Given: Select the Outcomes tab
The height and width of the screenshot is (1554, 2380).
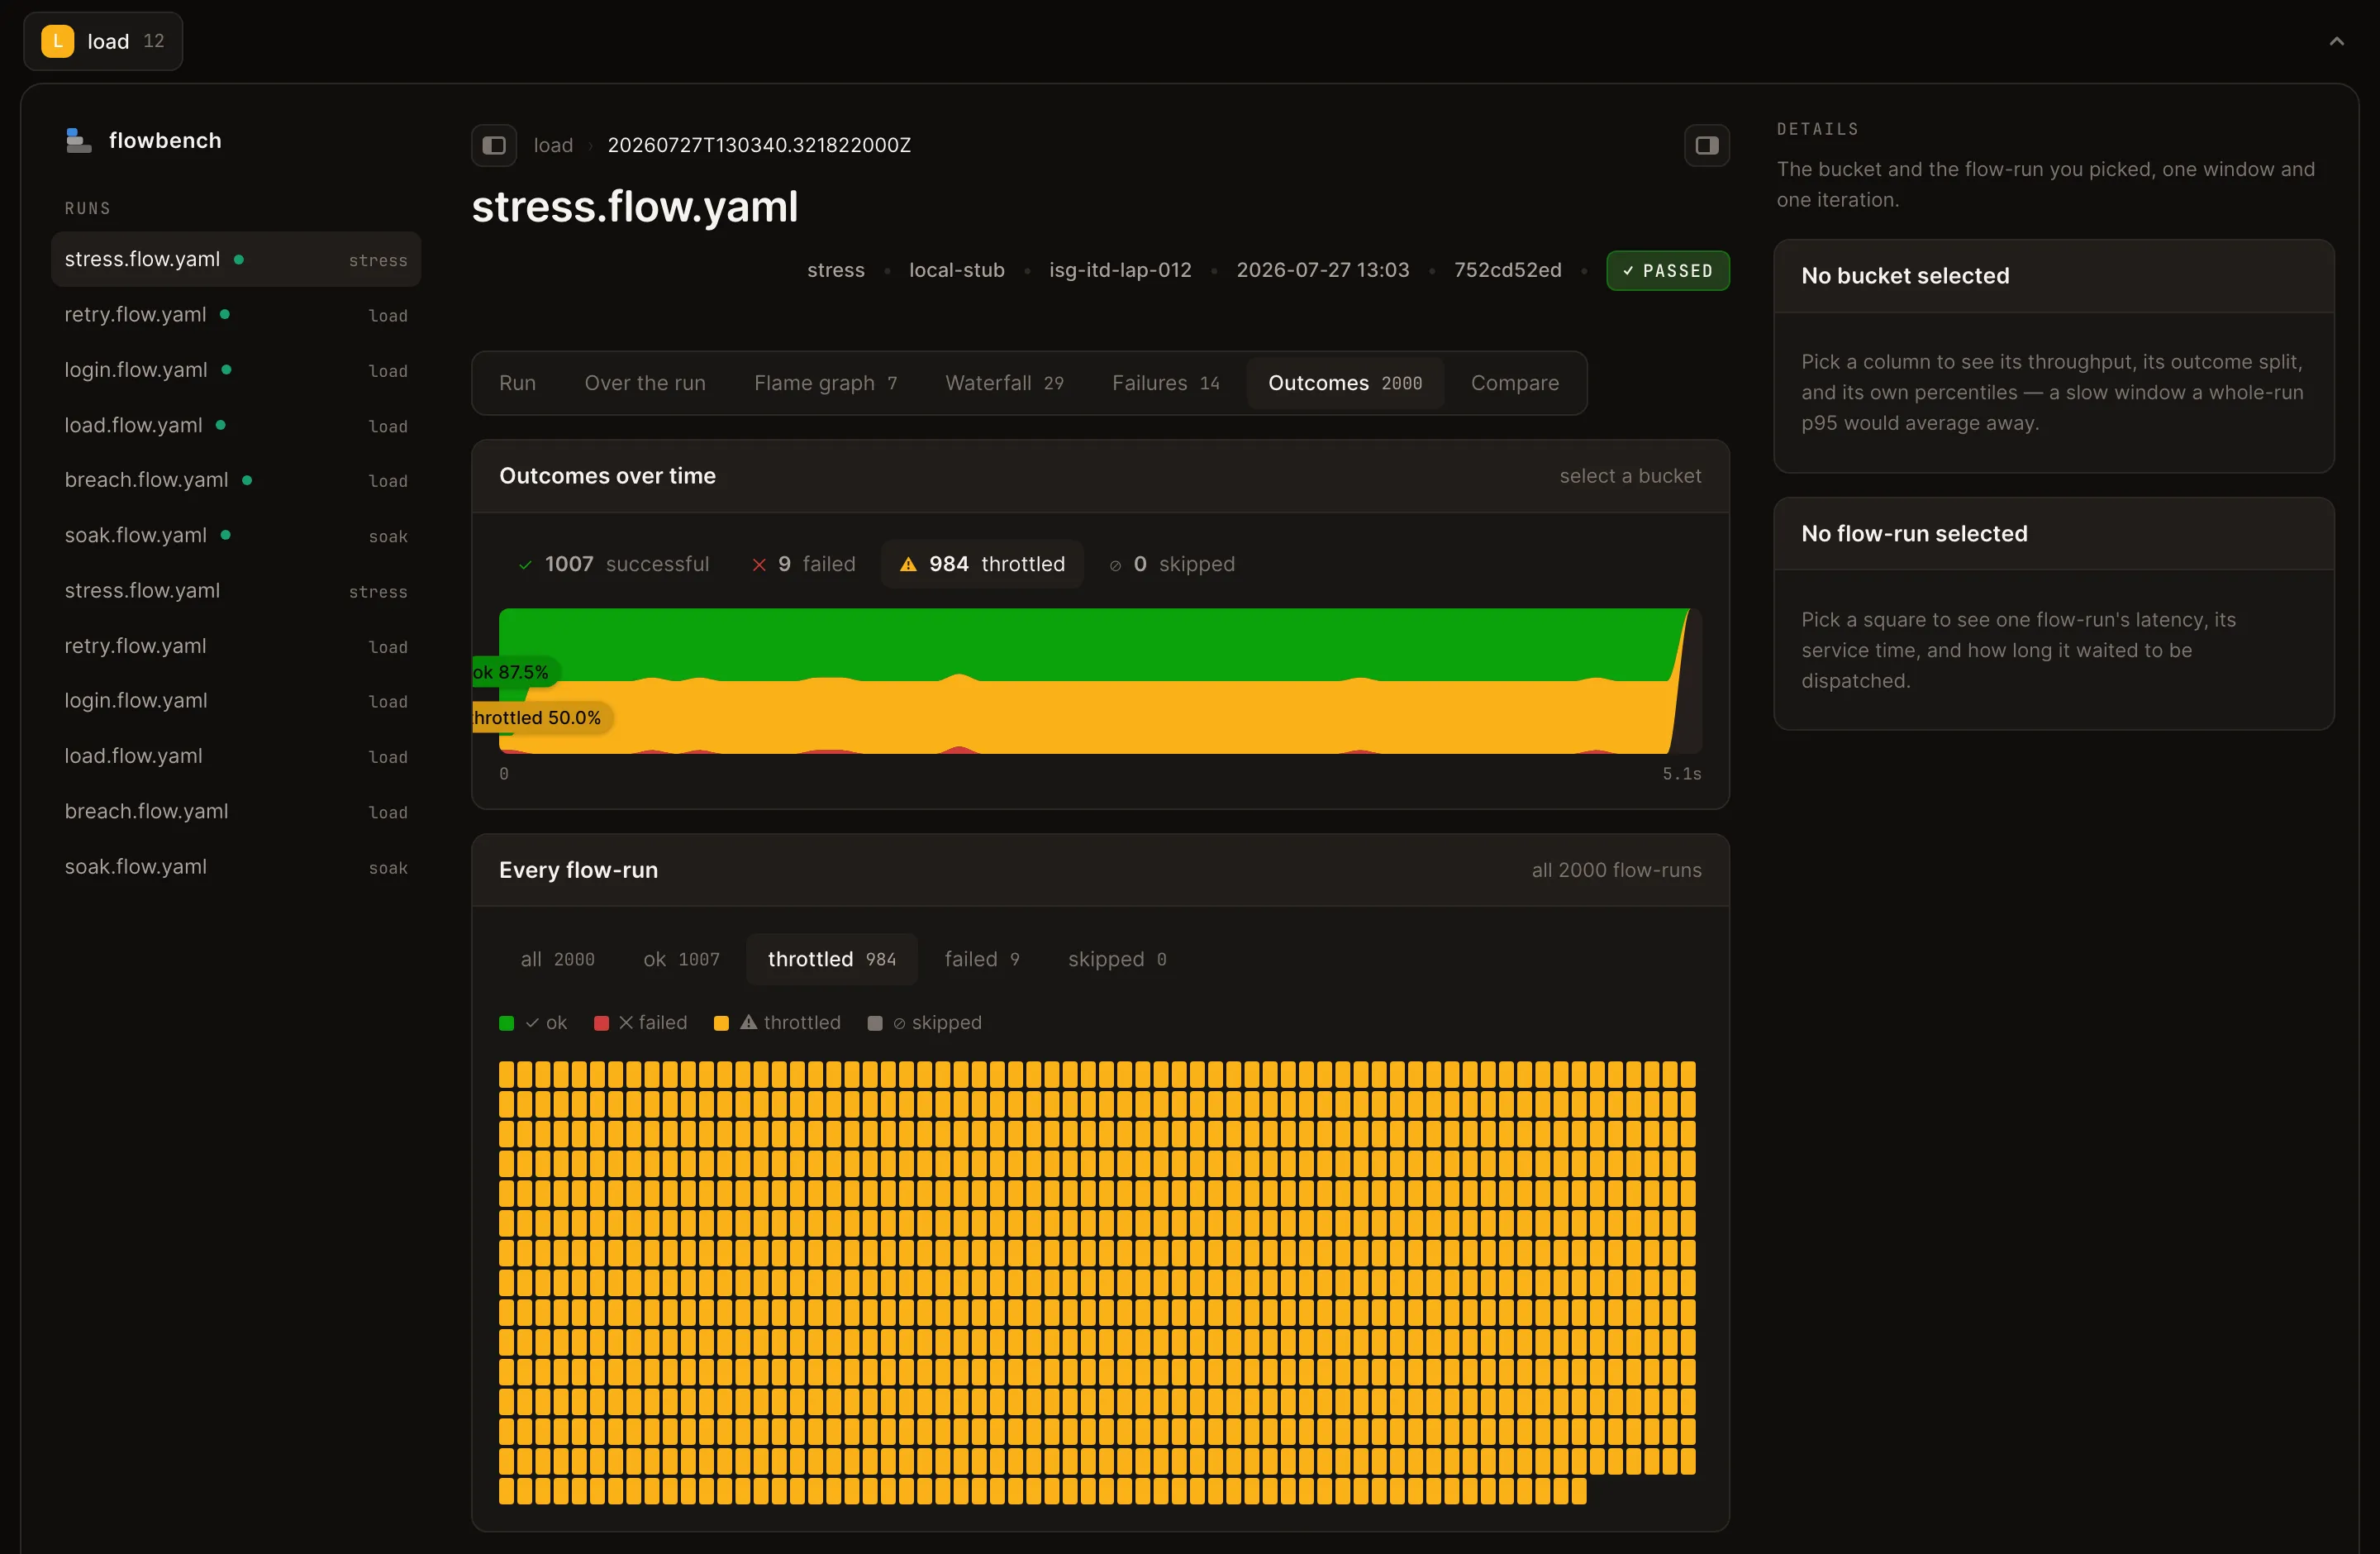Looking at the screenshot, I should [x=1345, y=383].
